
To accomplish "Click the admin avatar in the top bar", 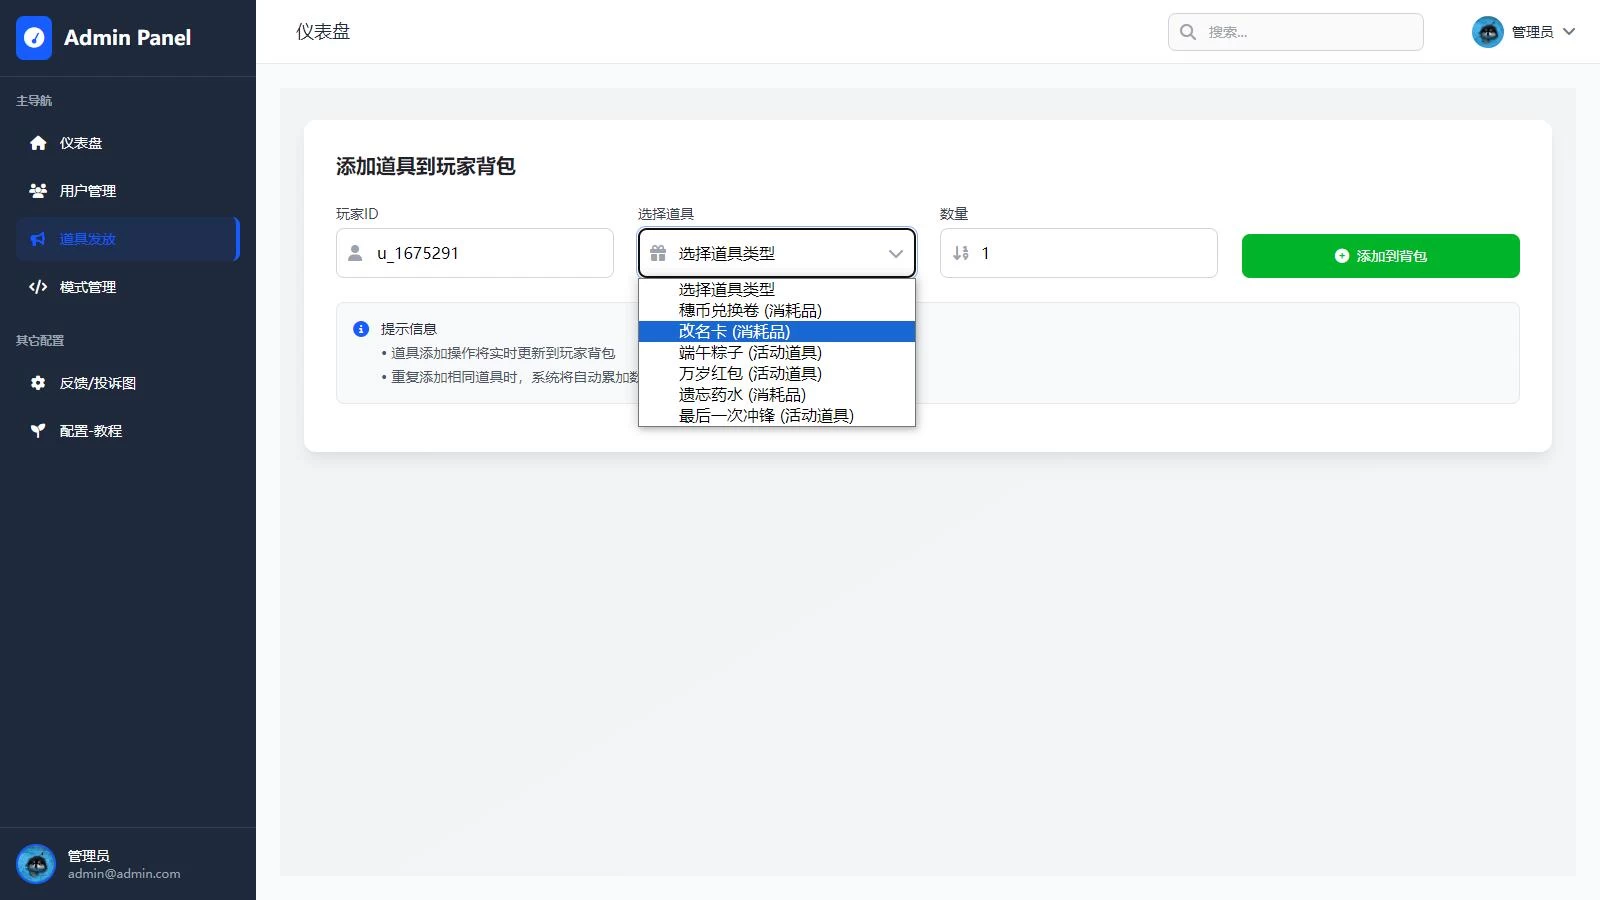I will (x=1487, y=32).
